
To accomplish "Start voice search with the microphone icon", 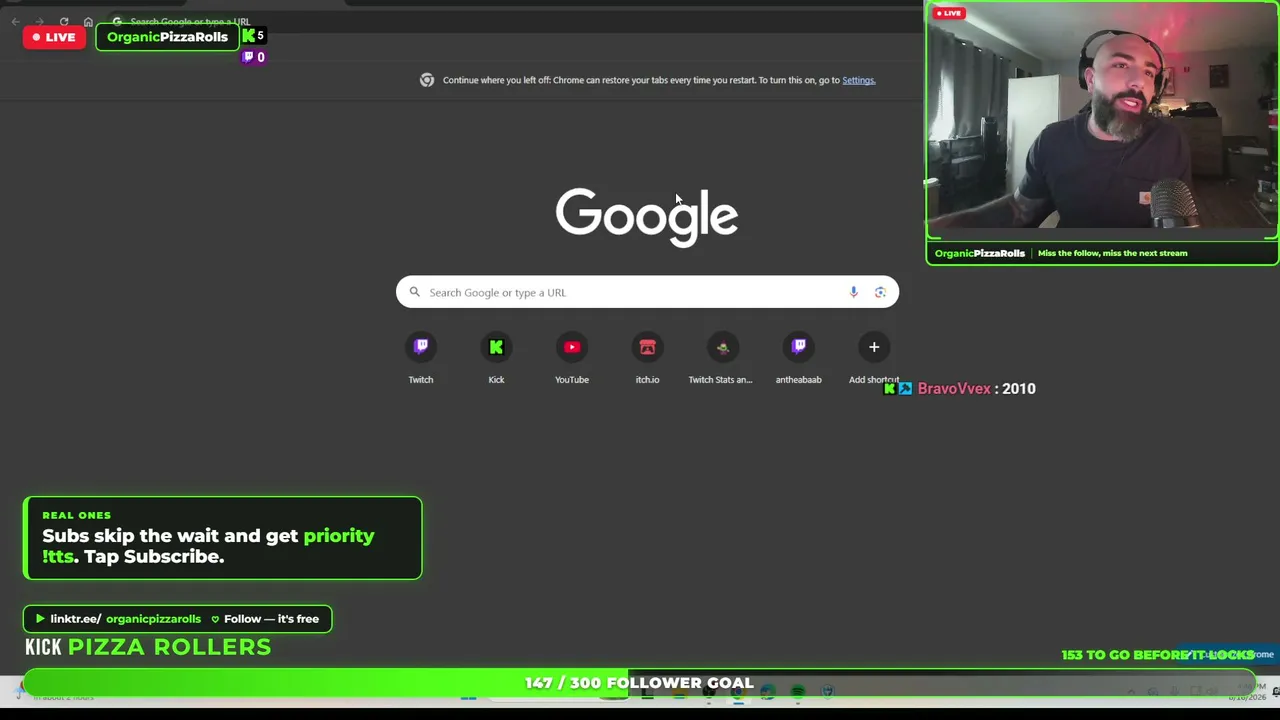I will click(x=853, y=292).
